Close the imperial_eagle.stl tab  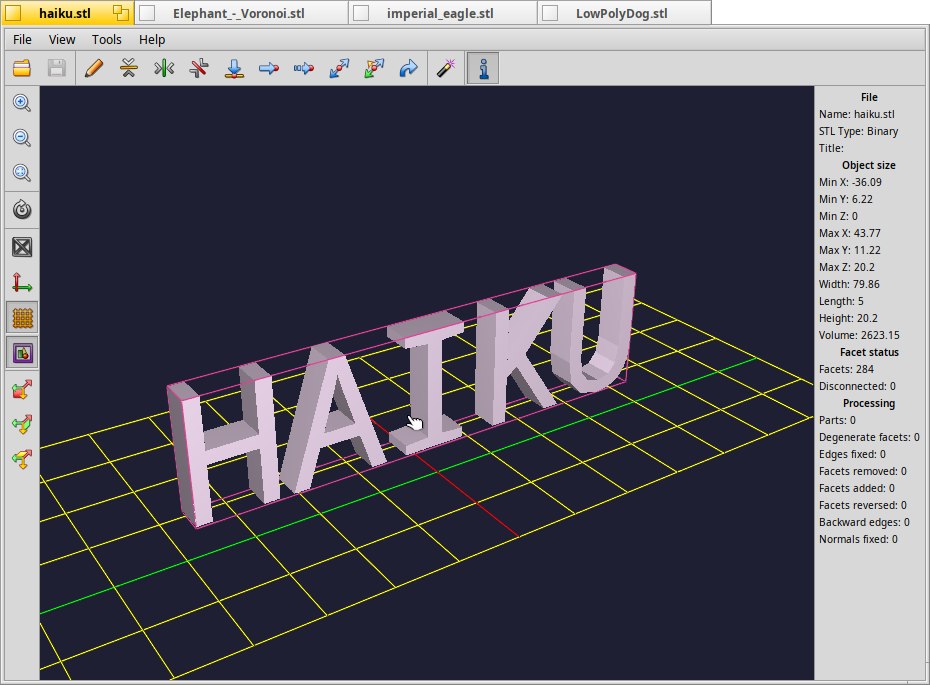[x=361, y=13]
